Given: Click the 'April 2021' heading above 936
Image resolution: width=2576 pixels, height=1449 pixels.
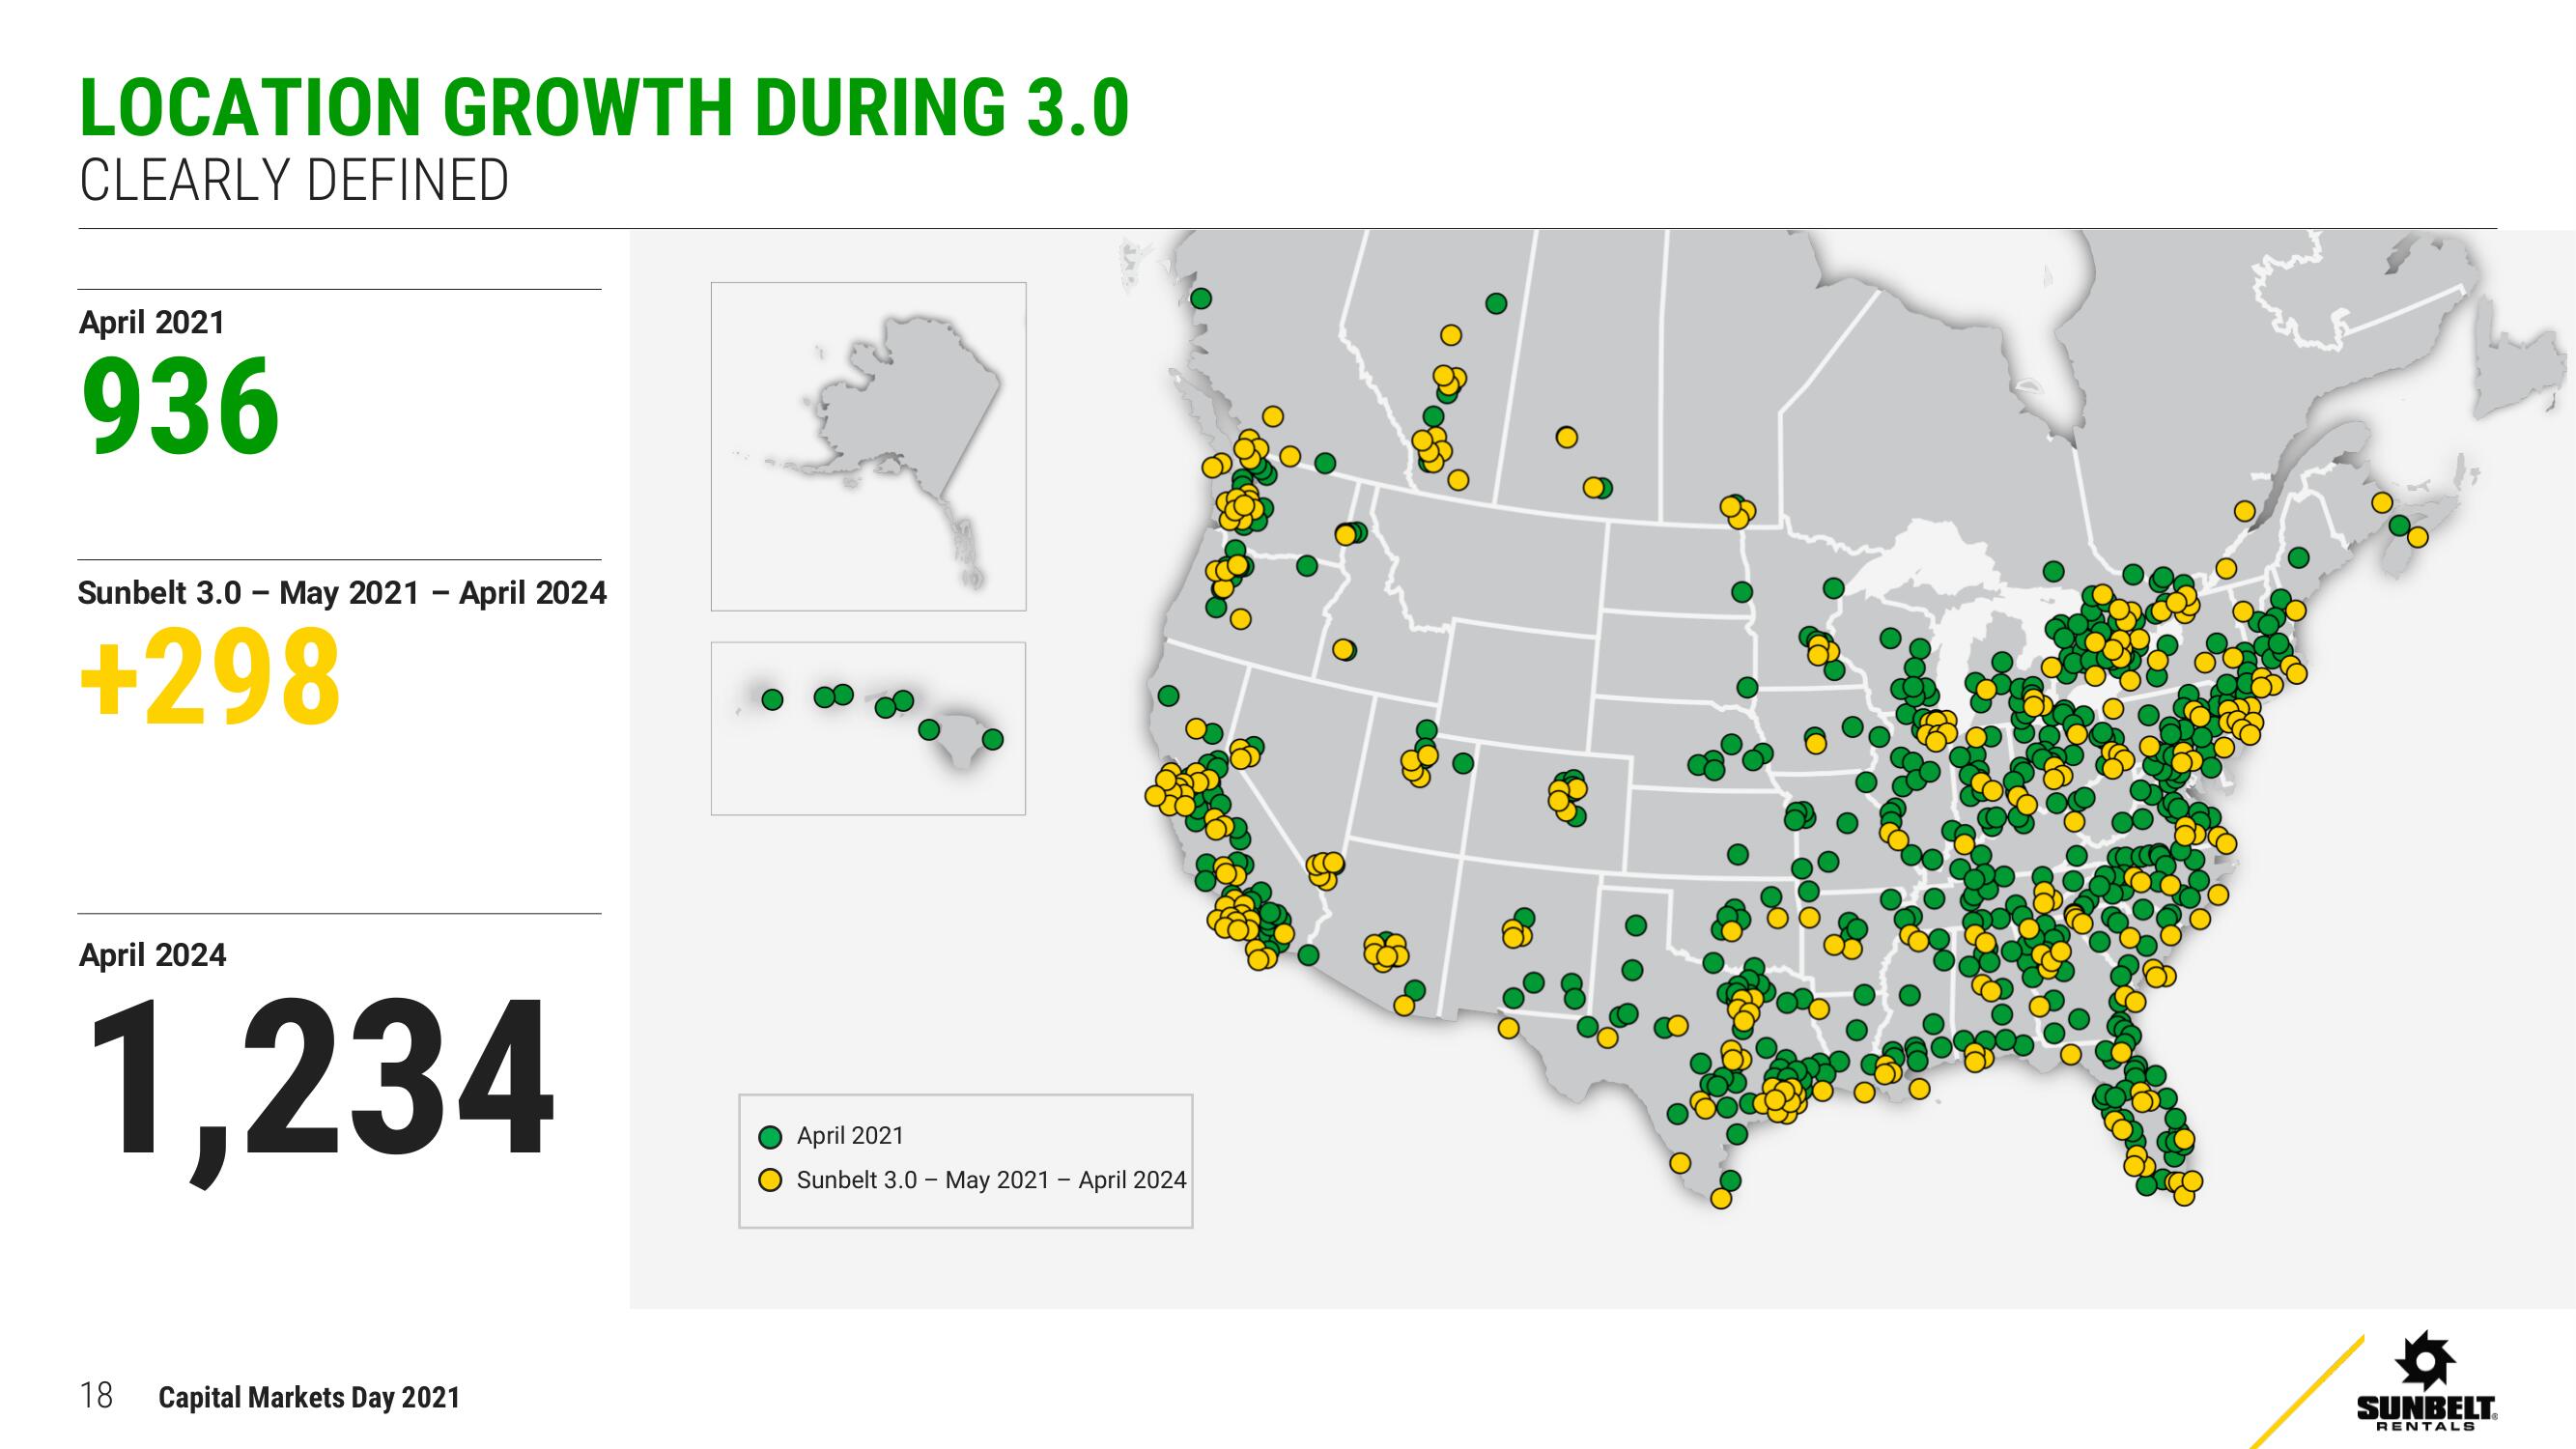Looking at the screenshot, I should [152, 323].
